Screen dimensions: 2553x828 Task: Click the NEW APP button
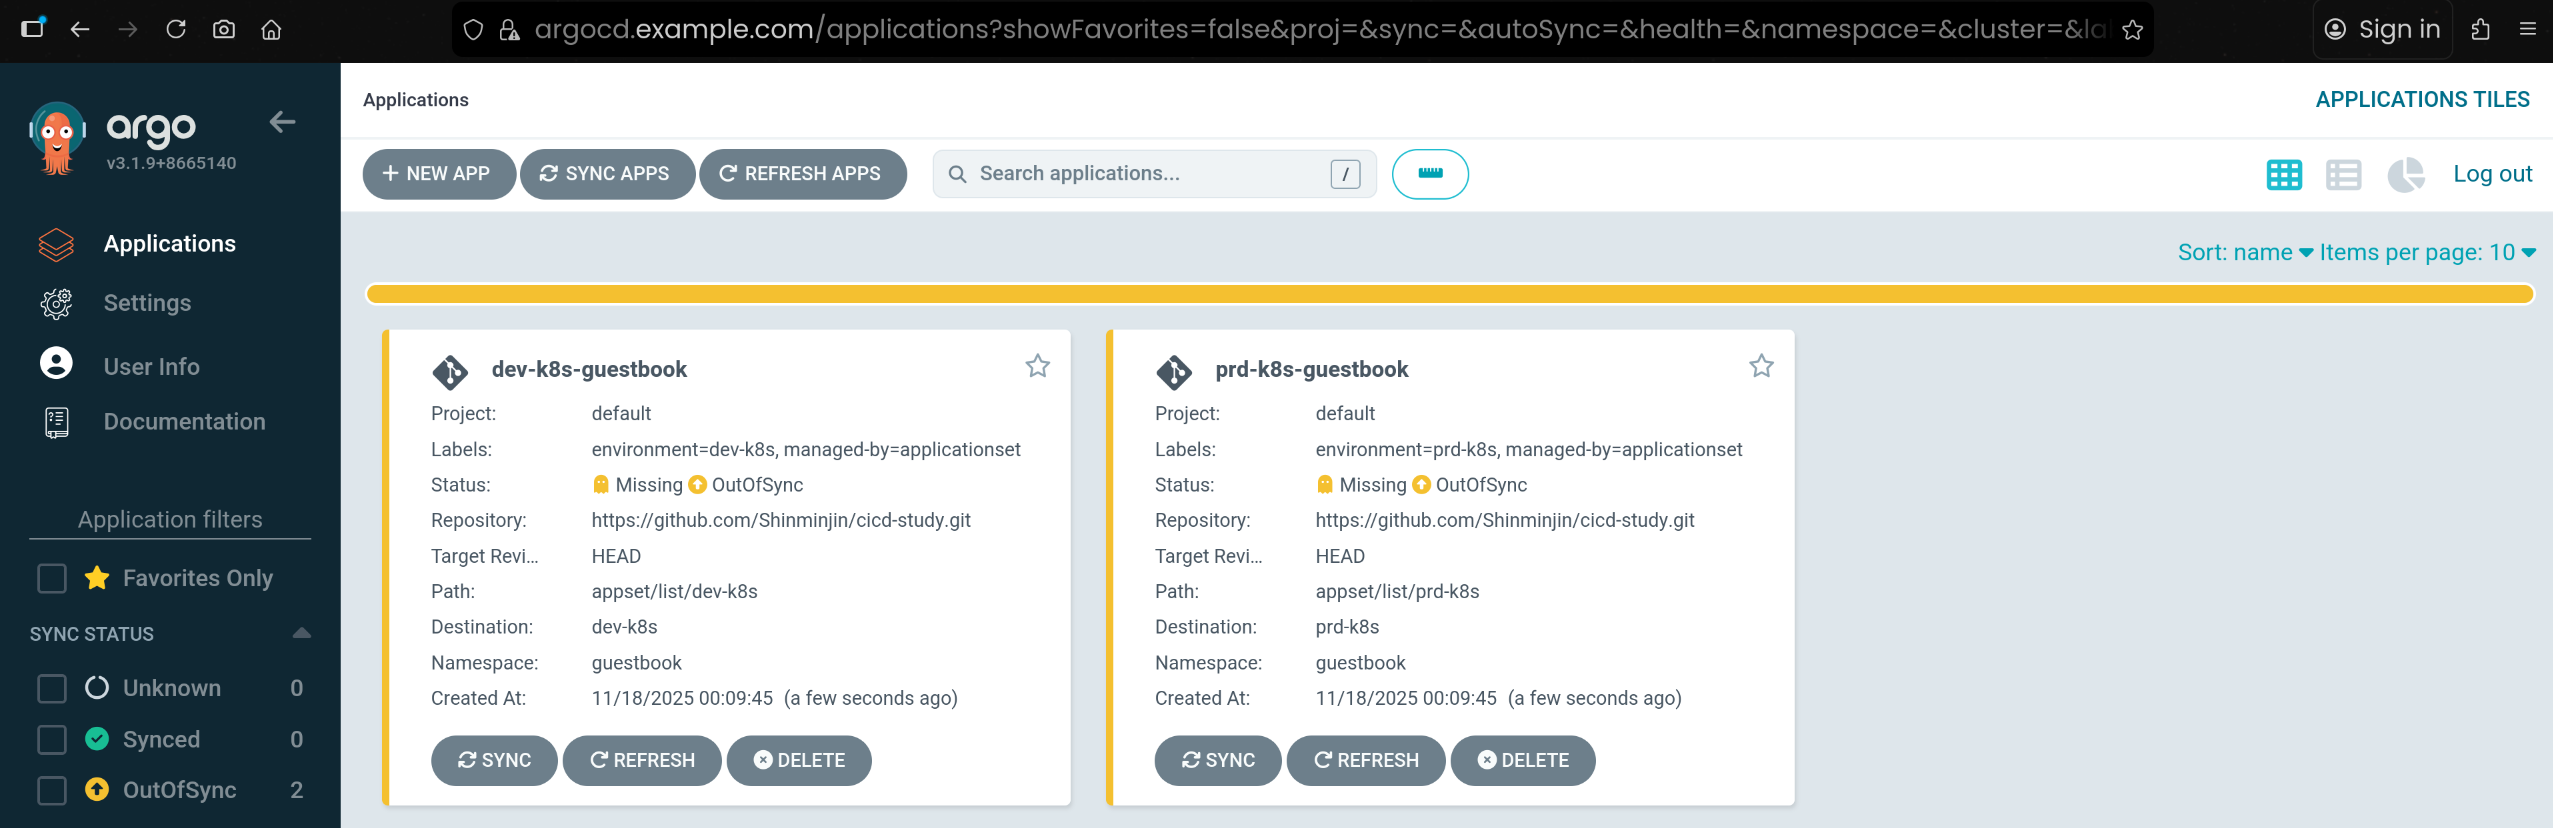438,174
